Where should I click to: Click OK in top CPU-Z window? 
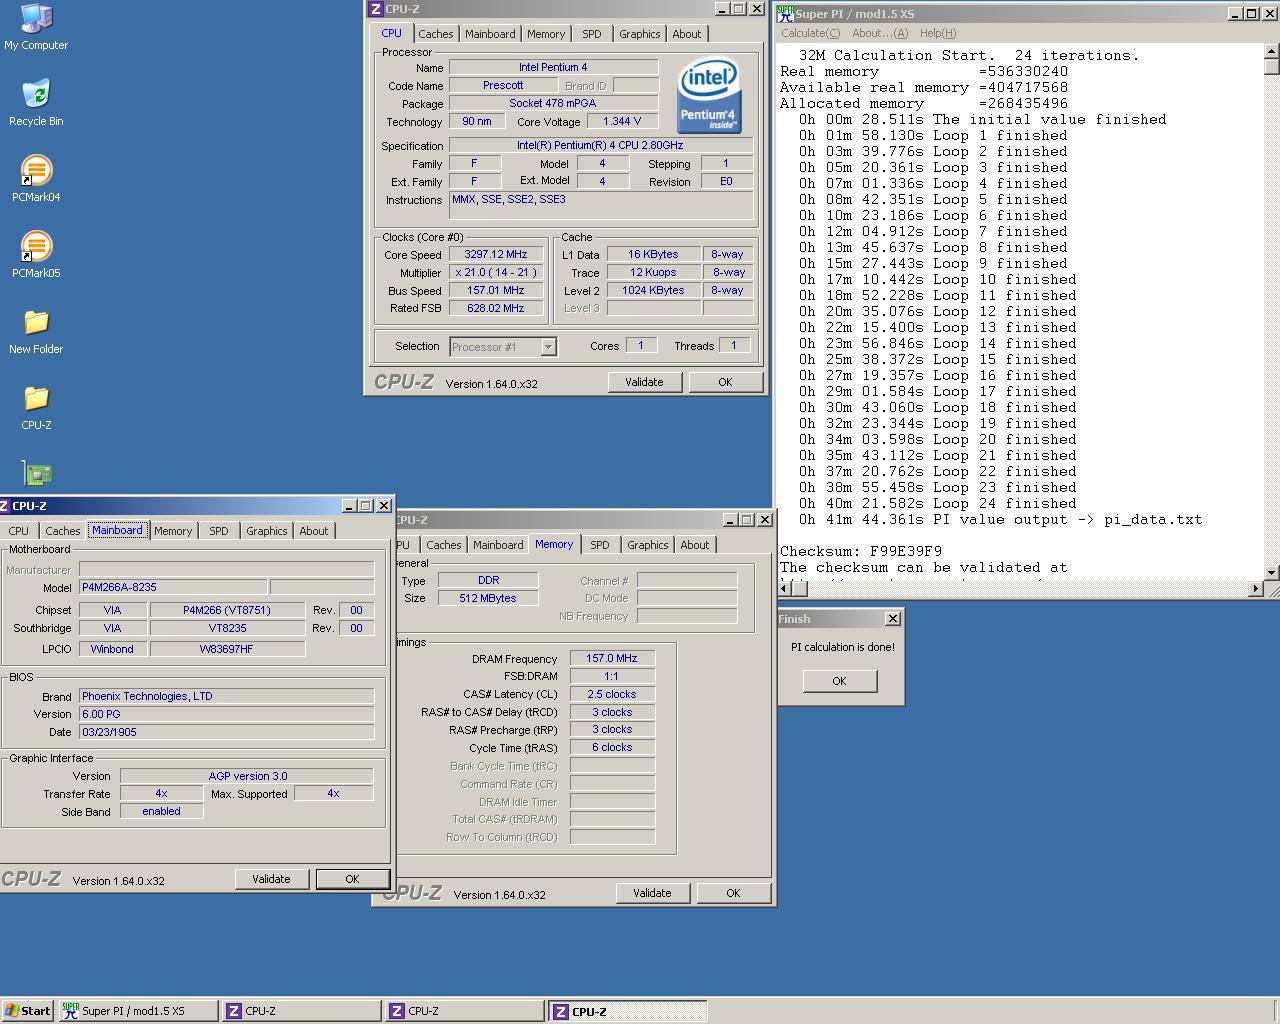coord(725,382)
